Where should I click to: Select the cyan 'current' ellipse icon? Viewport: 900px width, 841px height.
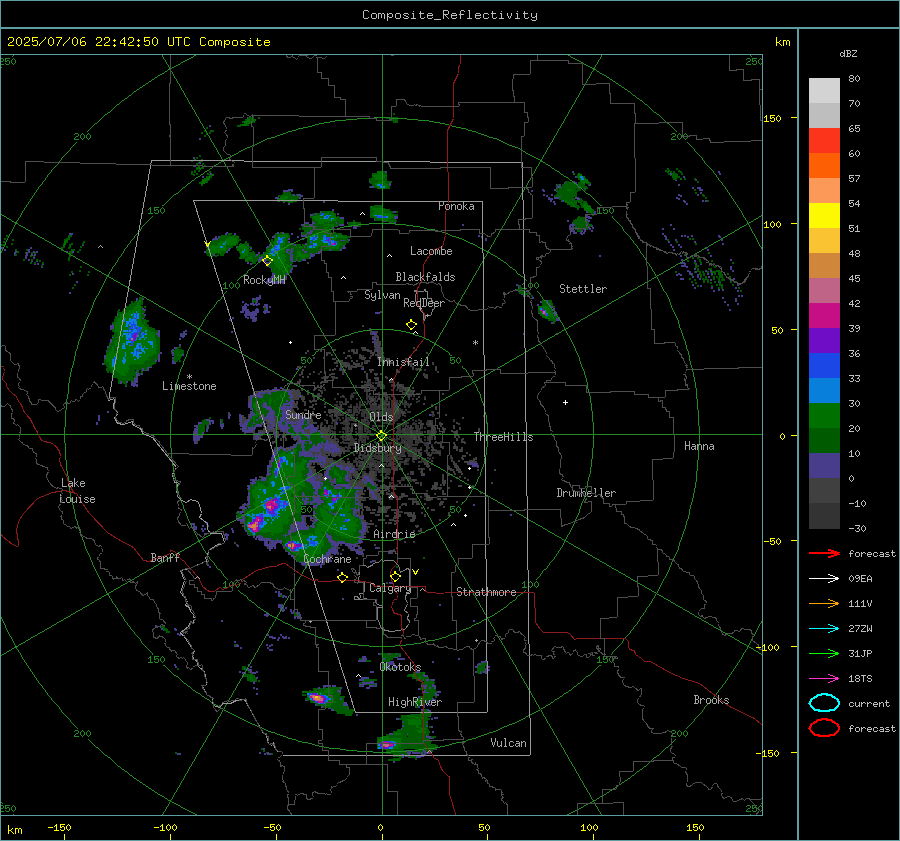coord(824,703)
